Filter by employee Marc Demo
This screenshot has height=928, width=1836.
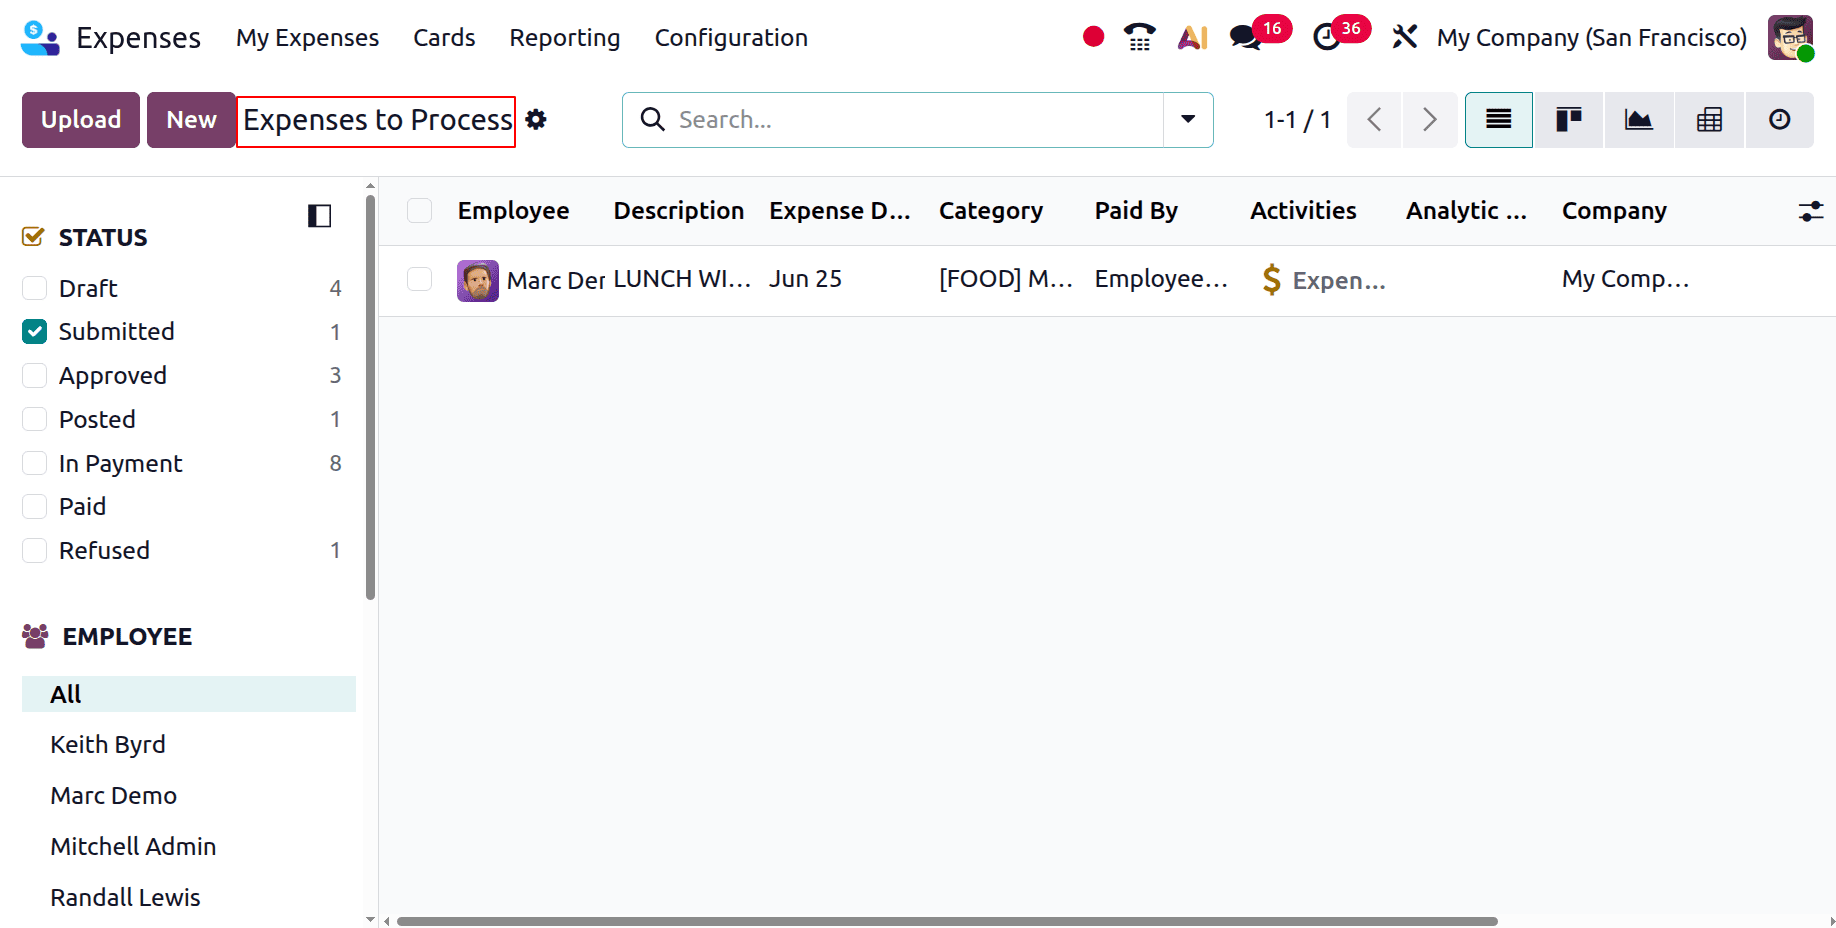click(114, 796)
